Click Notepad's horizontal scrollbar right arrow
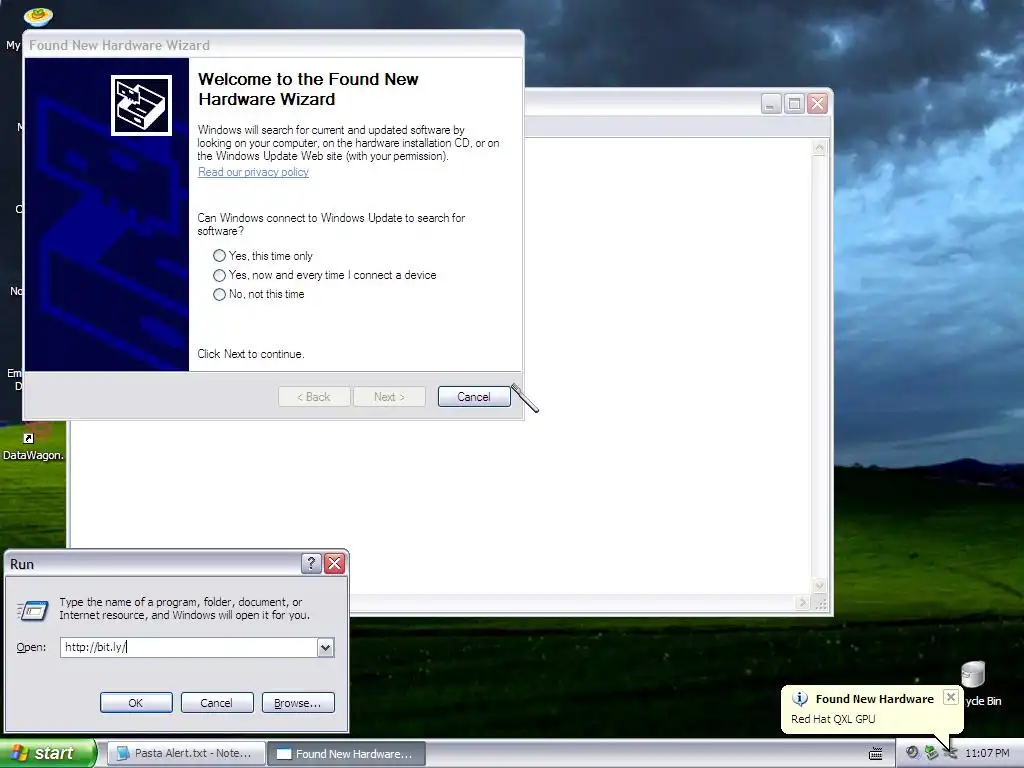The width and height of the screenshot is (1024, 768). click(x=803, y=603)
